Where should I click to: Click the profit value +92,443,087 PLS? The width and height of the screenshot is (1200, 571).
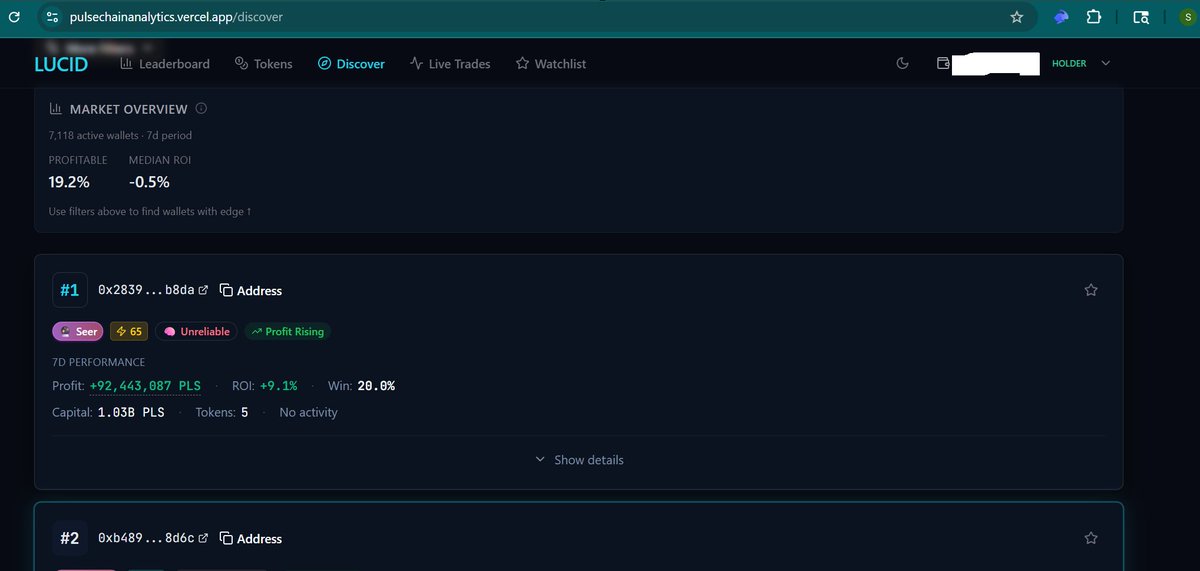pos(145,385)
